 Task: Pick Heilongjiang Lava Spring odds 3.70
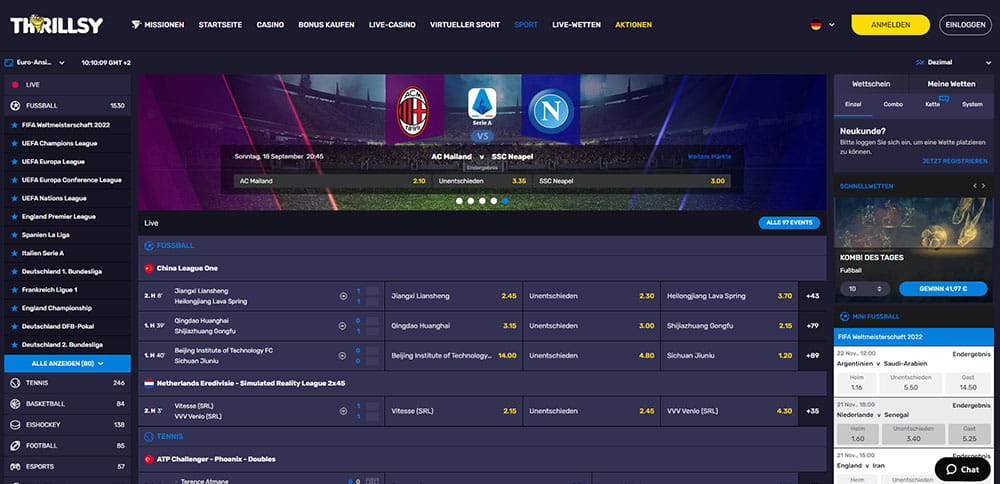(x=729, y=296)
